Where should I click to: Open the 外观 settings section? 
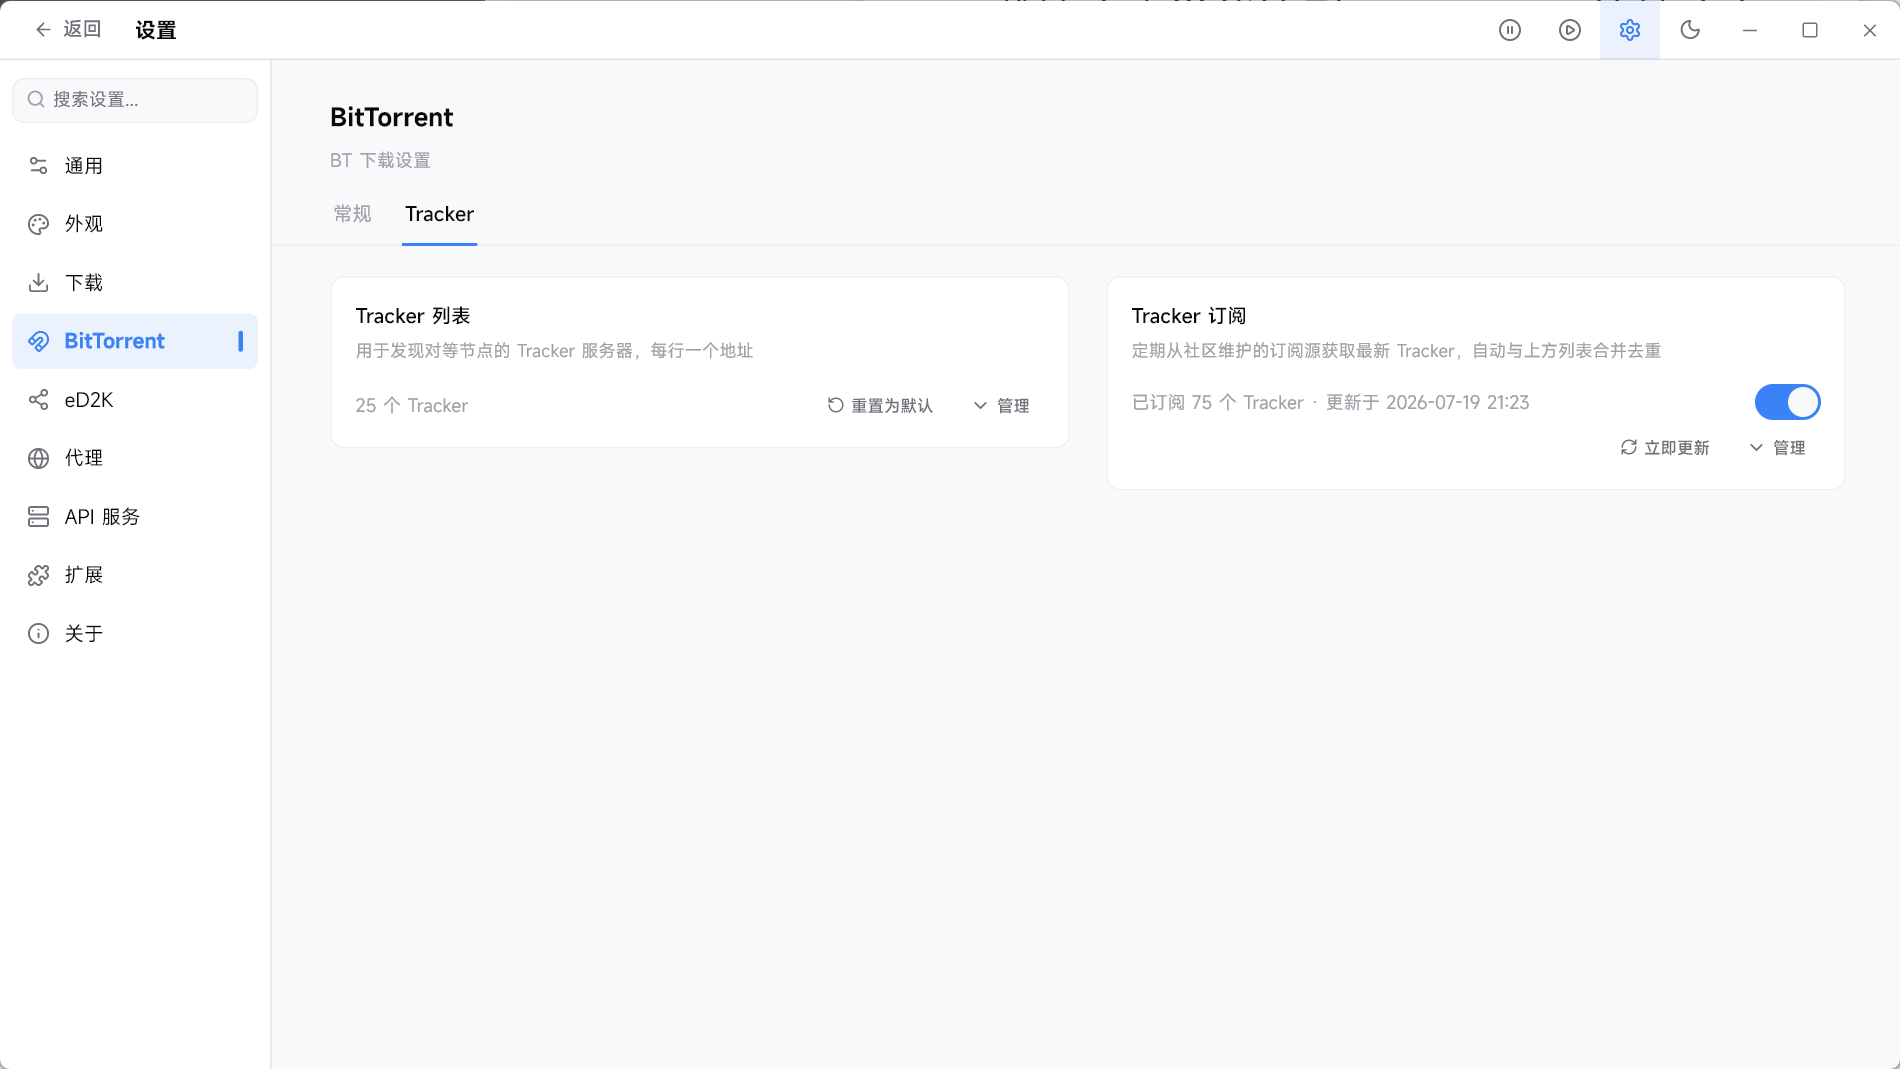click(x=135, y=224)
